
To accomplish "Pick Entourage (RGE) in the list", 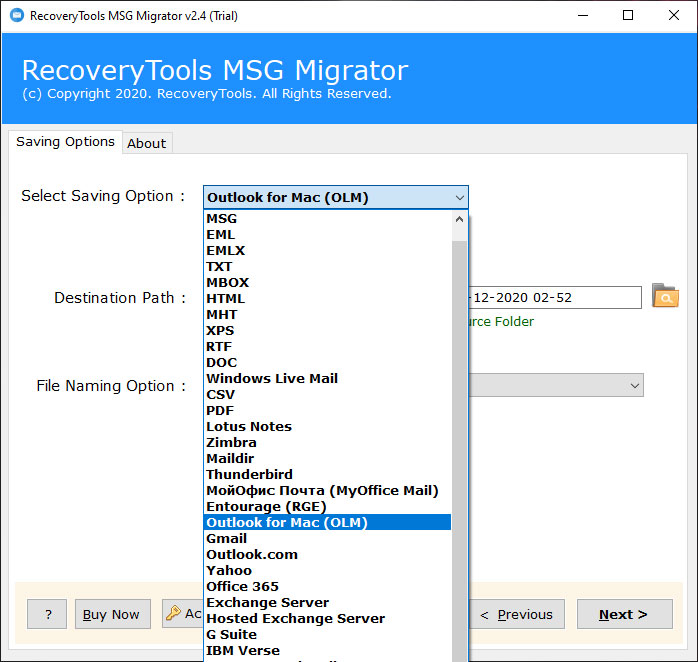I will pos(327,507).
